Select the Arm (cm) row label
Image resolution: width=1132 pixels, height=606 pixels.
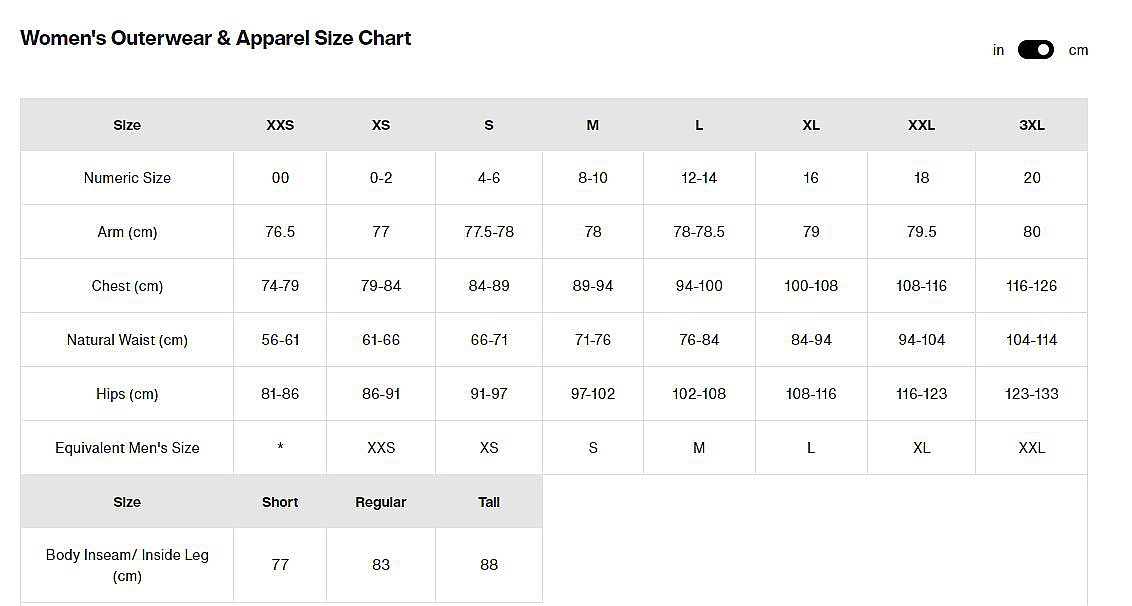tap(127, 232)
